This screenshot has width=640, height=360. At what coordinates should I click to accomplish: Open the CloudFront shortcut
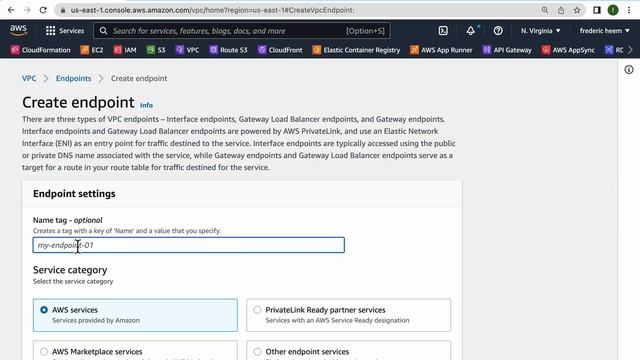click(280, 50)
